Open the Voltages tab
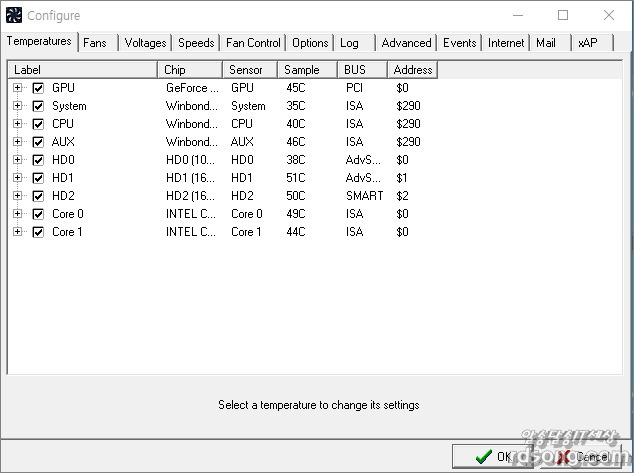 [x=145, y=43]
